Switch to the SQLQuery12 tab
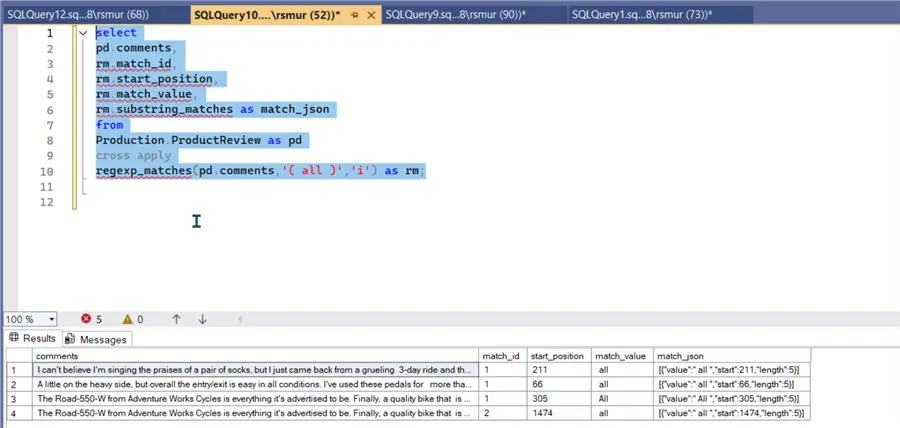 pos(78,14)
